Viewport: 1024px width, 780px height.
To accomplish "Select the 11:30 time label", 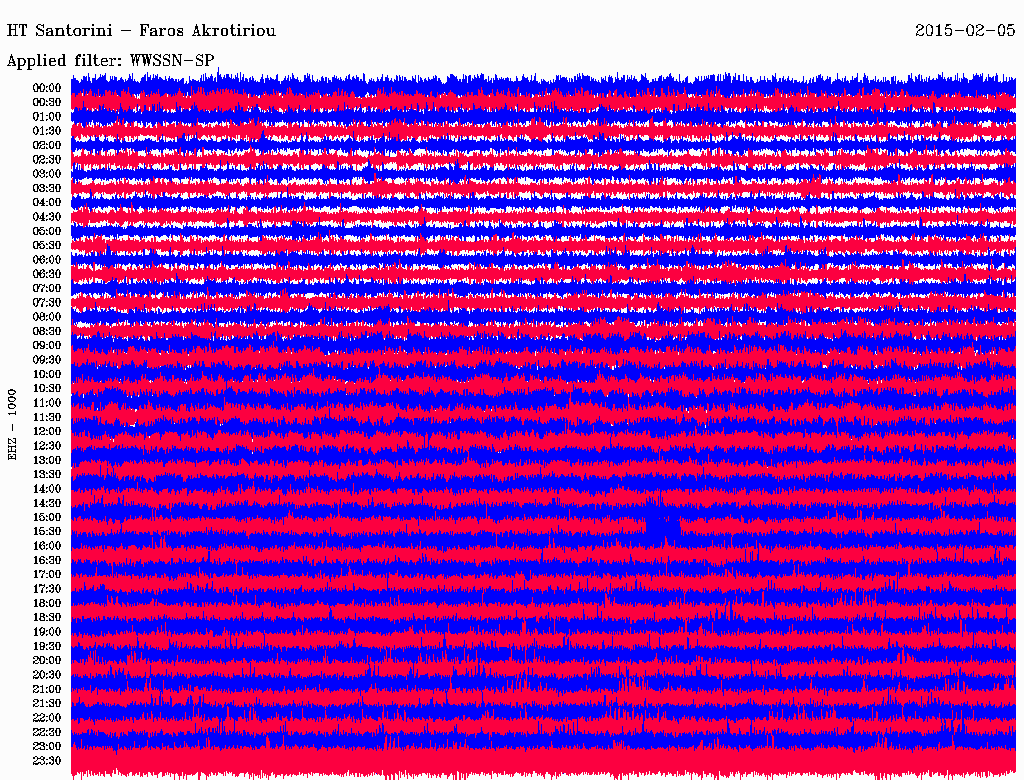I will 46,417.
